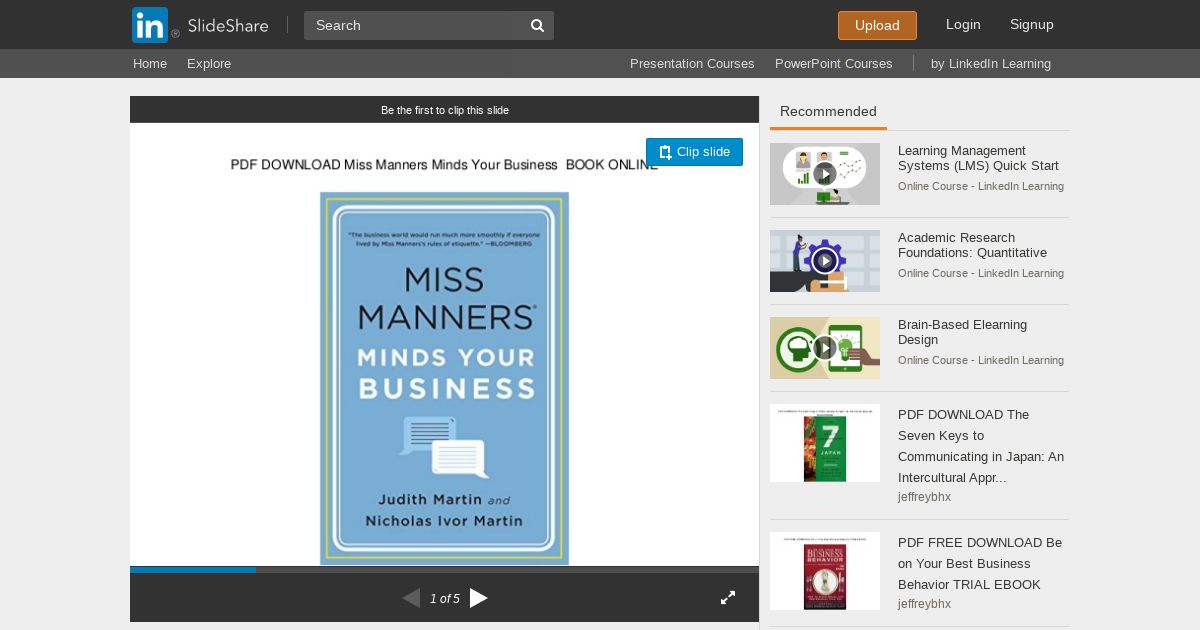The image size is (1200, 630).
Task: Click the LinkedIn logo icon
Action: pyautogui.click(x=150, y=25)
